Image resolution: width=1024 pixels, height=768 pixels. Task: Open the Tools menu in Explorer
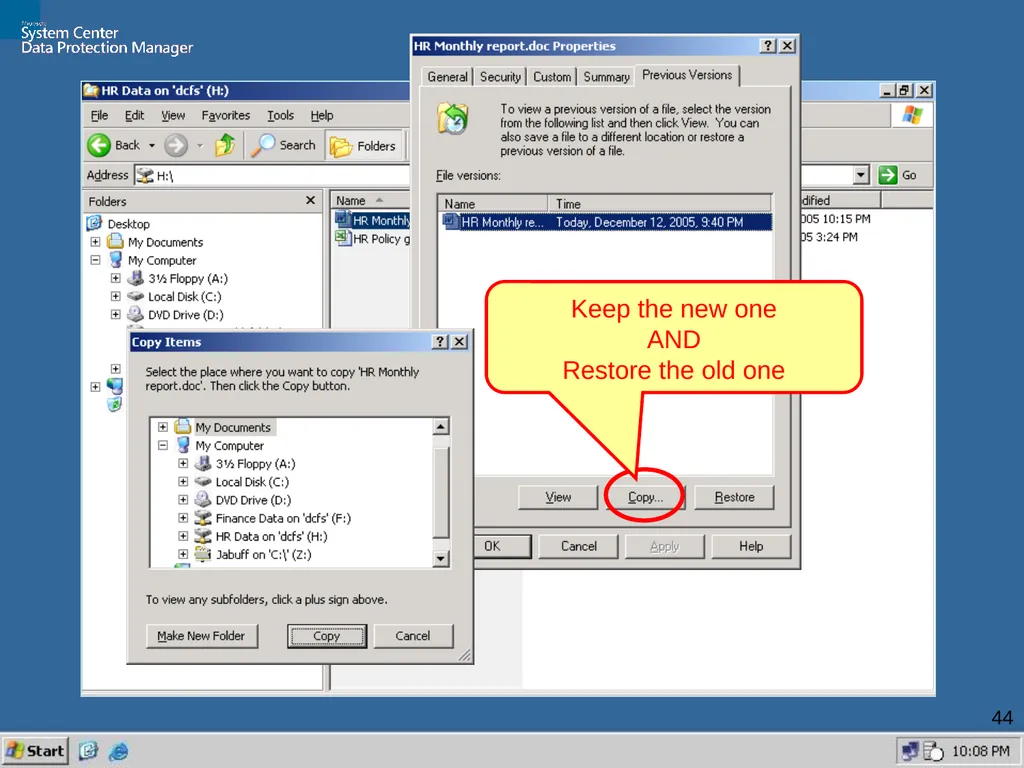(x=280, y=116)
